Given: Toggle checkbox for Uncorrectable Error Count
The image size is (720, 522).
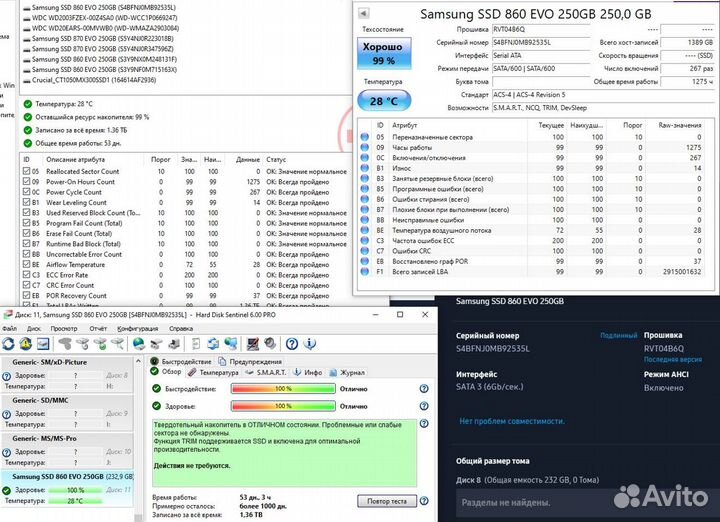Looking at the screenshot, I should click(27, 254).
